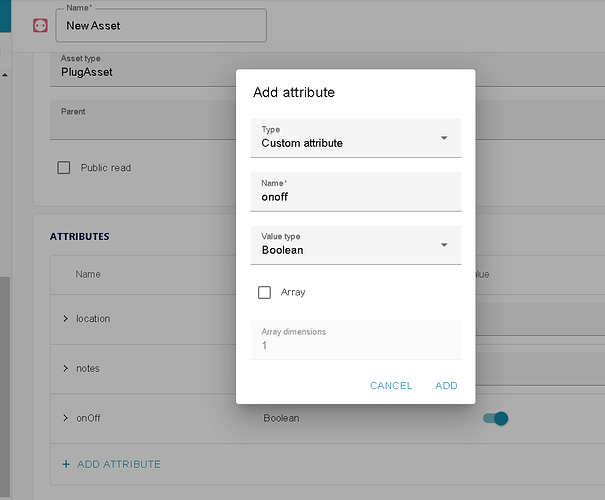Expand the onOff attribute row

pyautogui.click(x=65, y=418)
